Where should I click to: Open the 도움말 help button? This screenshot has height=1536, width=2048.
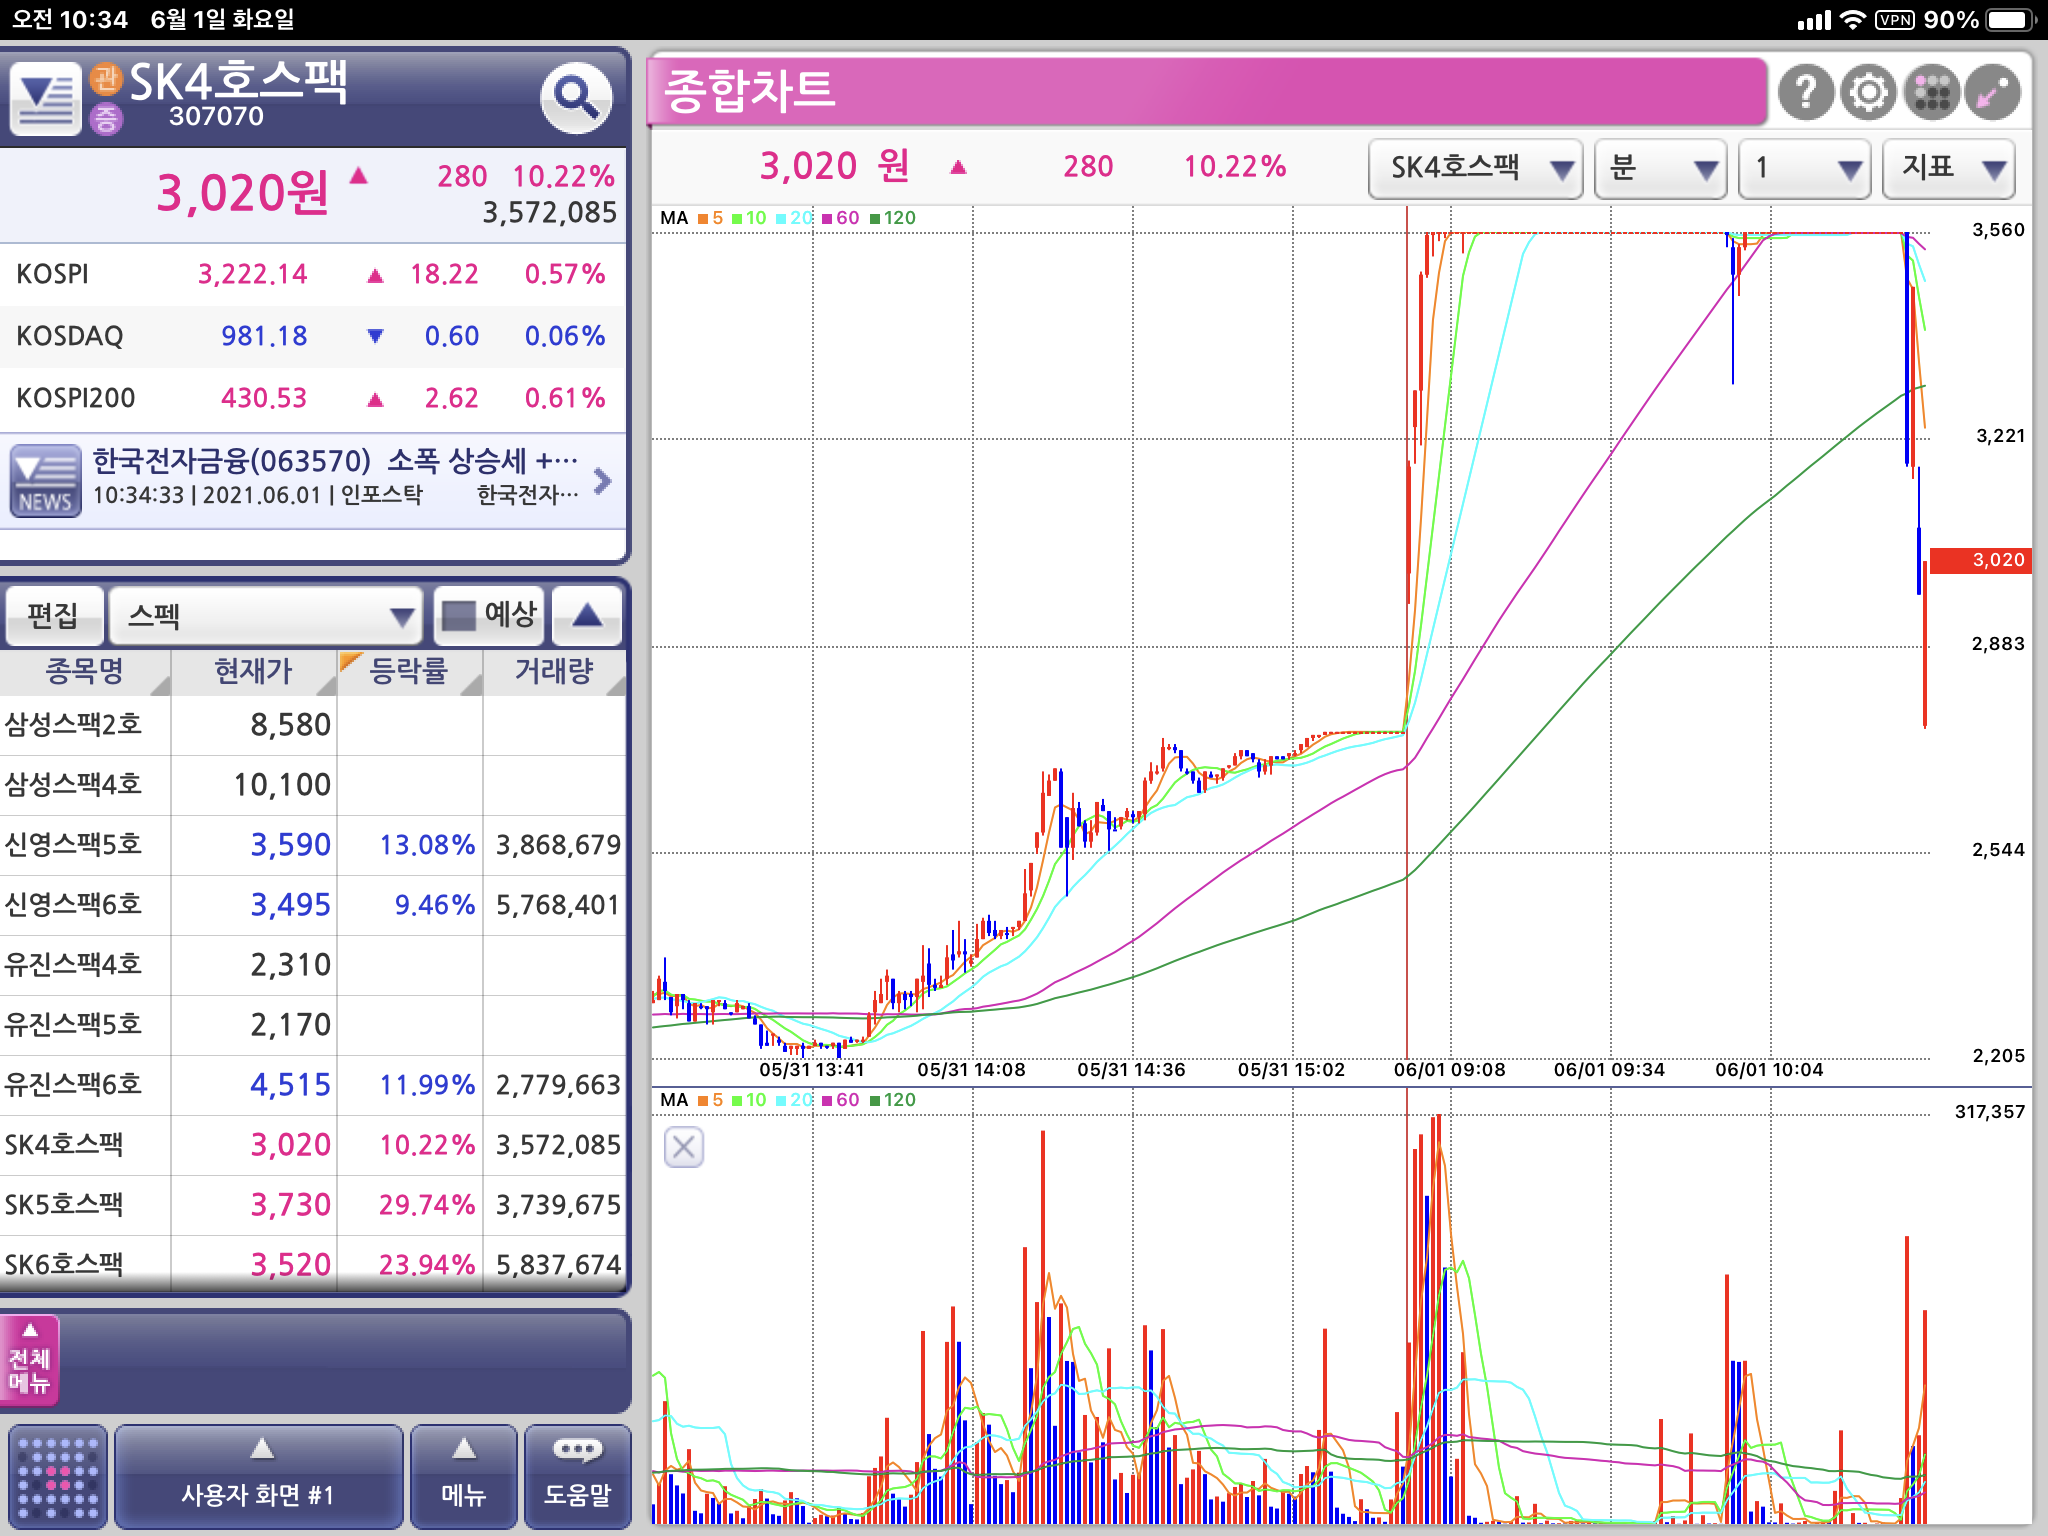pyautogui.click(x=577, y=1477)
